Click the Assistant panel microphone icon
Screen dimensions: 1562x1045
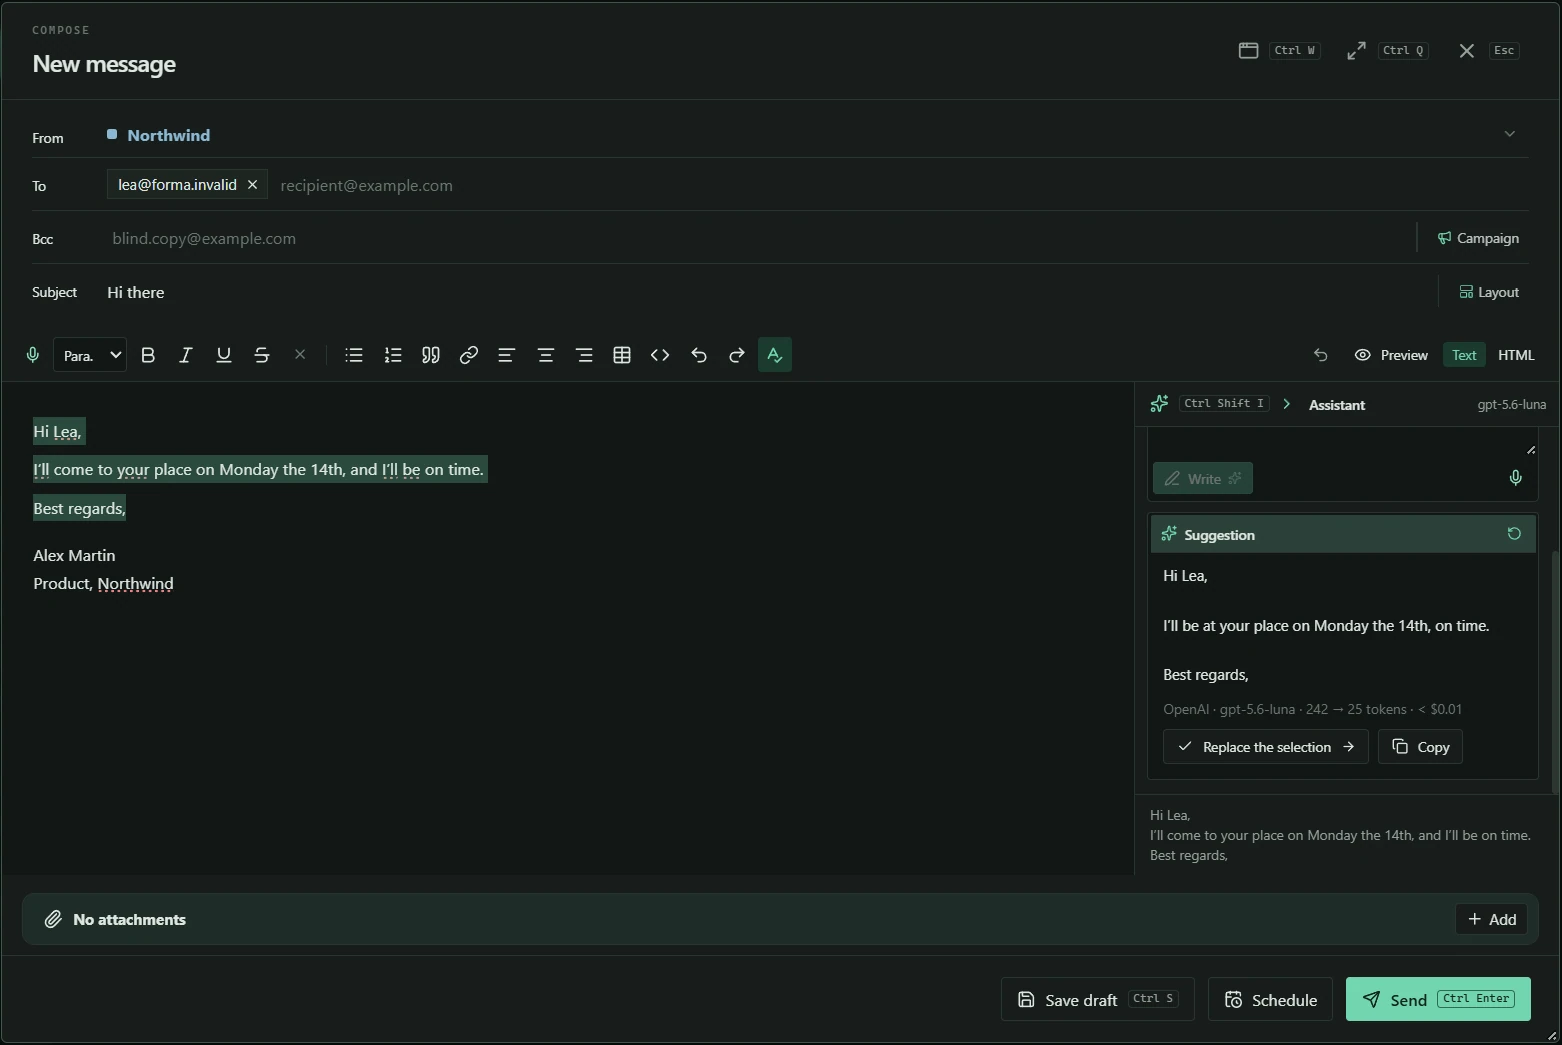pyautogui.click(x=1516, y=478)
